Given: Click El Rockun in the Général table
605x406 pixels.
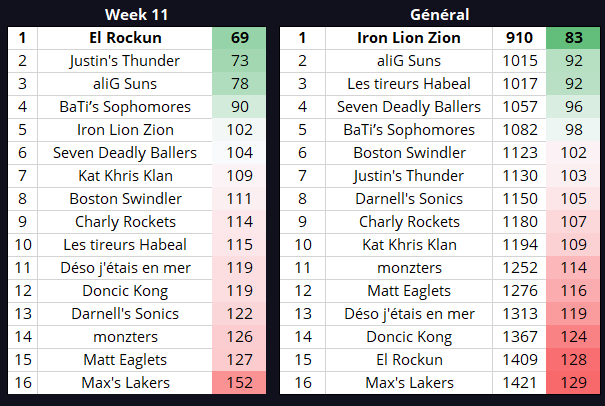Looking at the screenshot, I should [409, 360].
